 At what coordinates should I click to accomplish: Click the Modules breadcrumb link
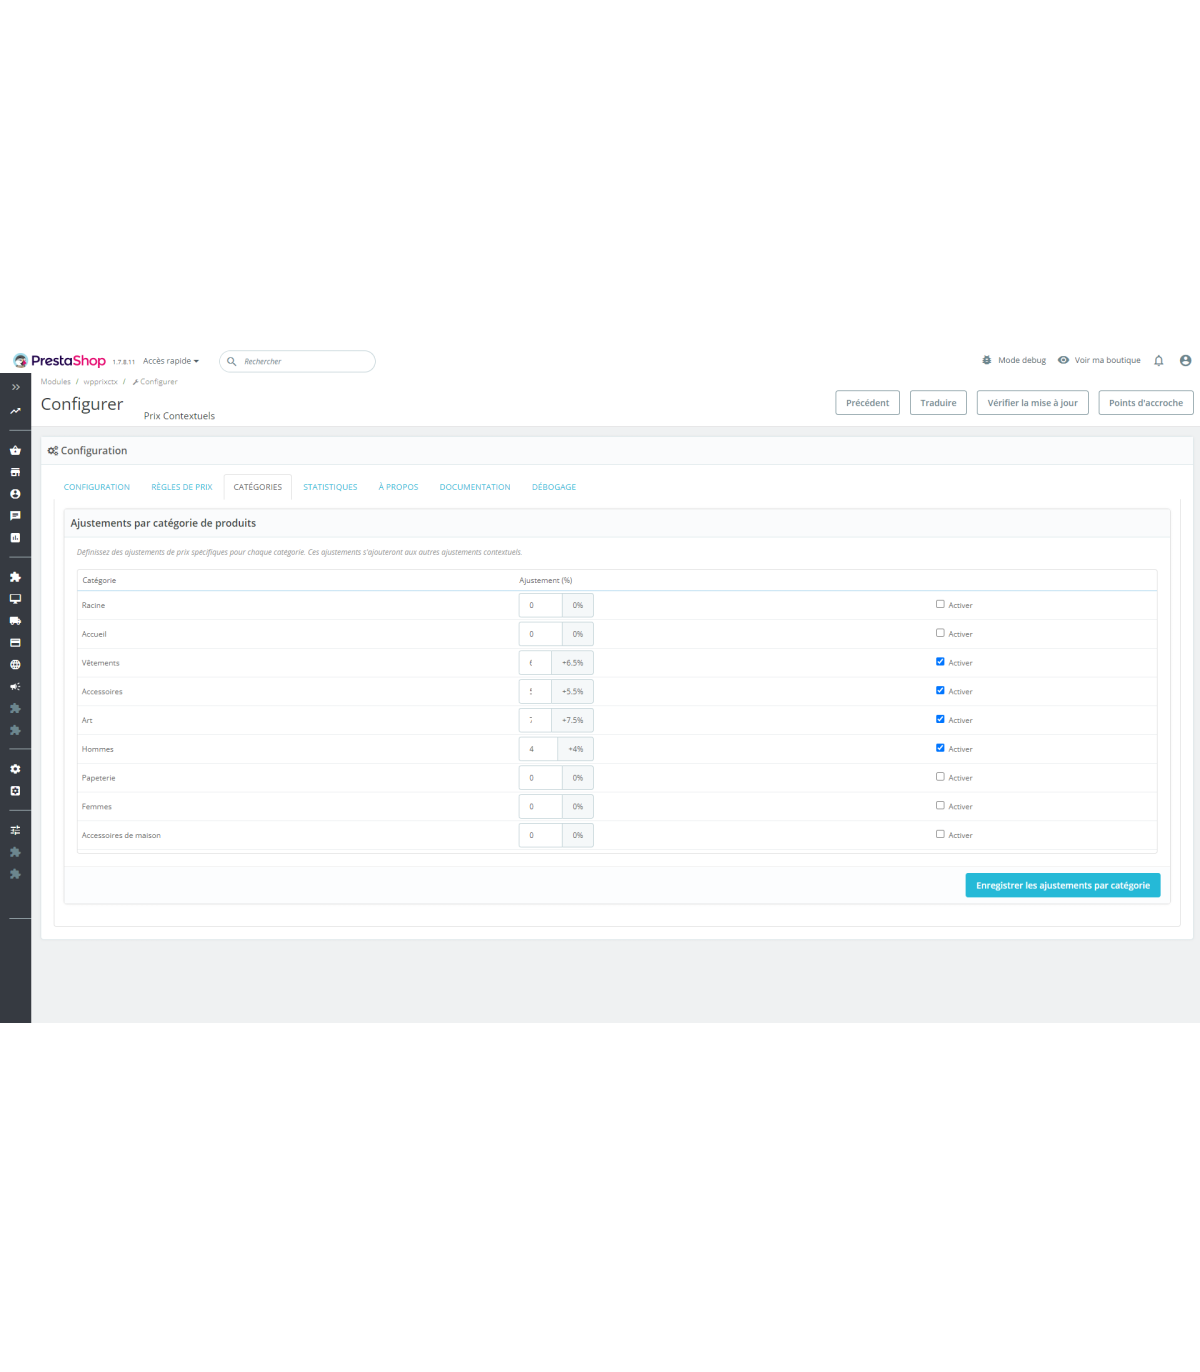coord(56,382)
